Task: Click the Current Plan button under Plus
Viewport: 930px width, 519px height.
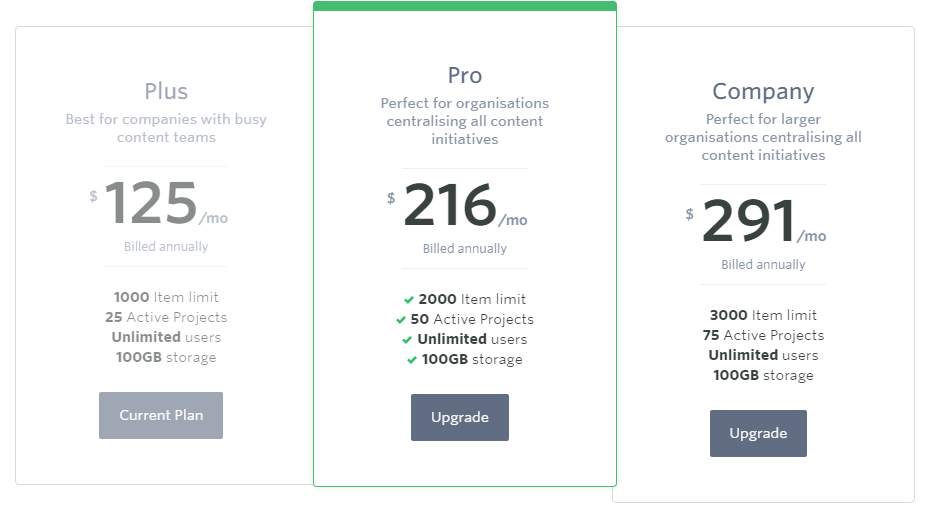Action: (161, 415)
